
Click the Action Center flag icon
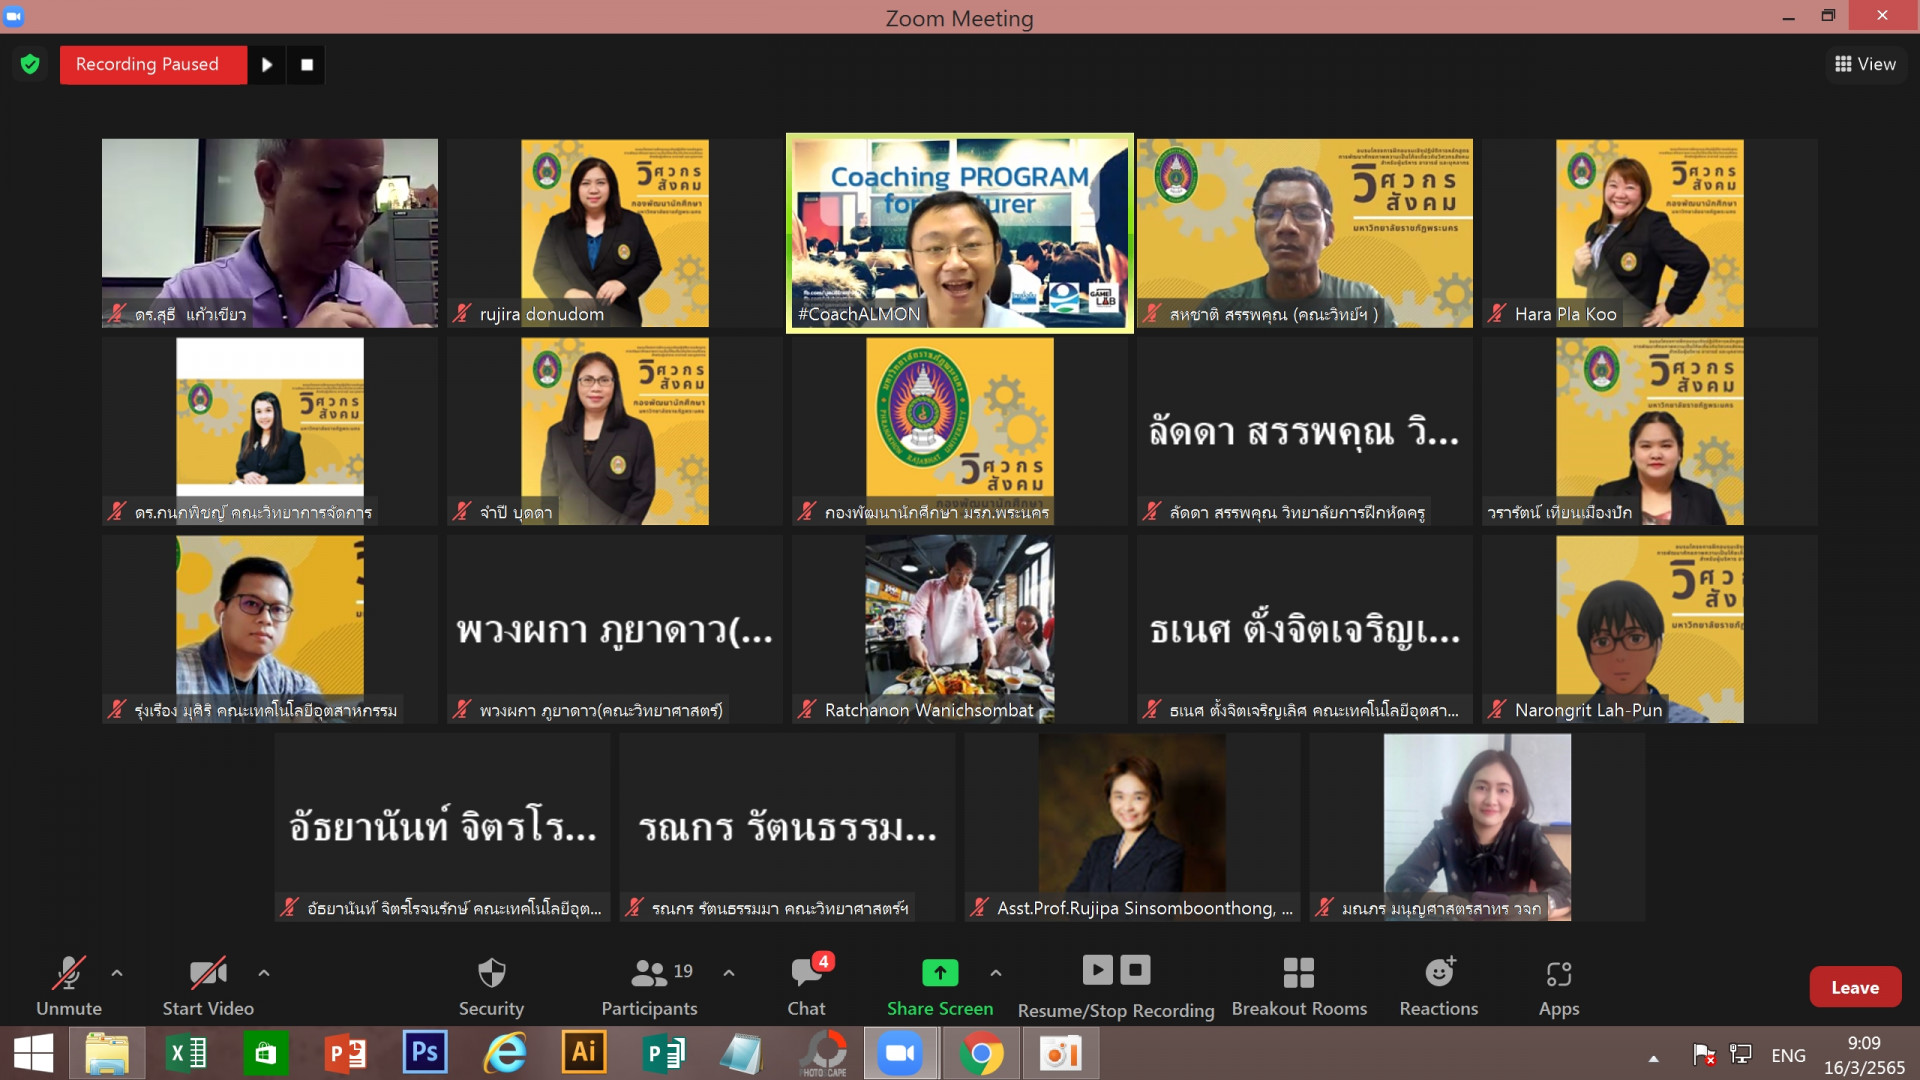pyautogui.click(x=1704, y=1054)
